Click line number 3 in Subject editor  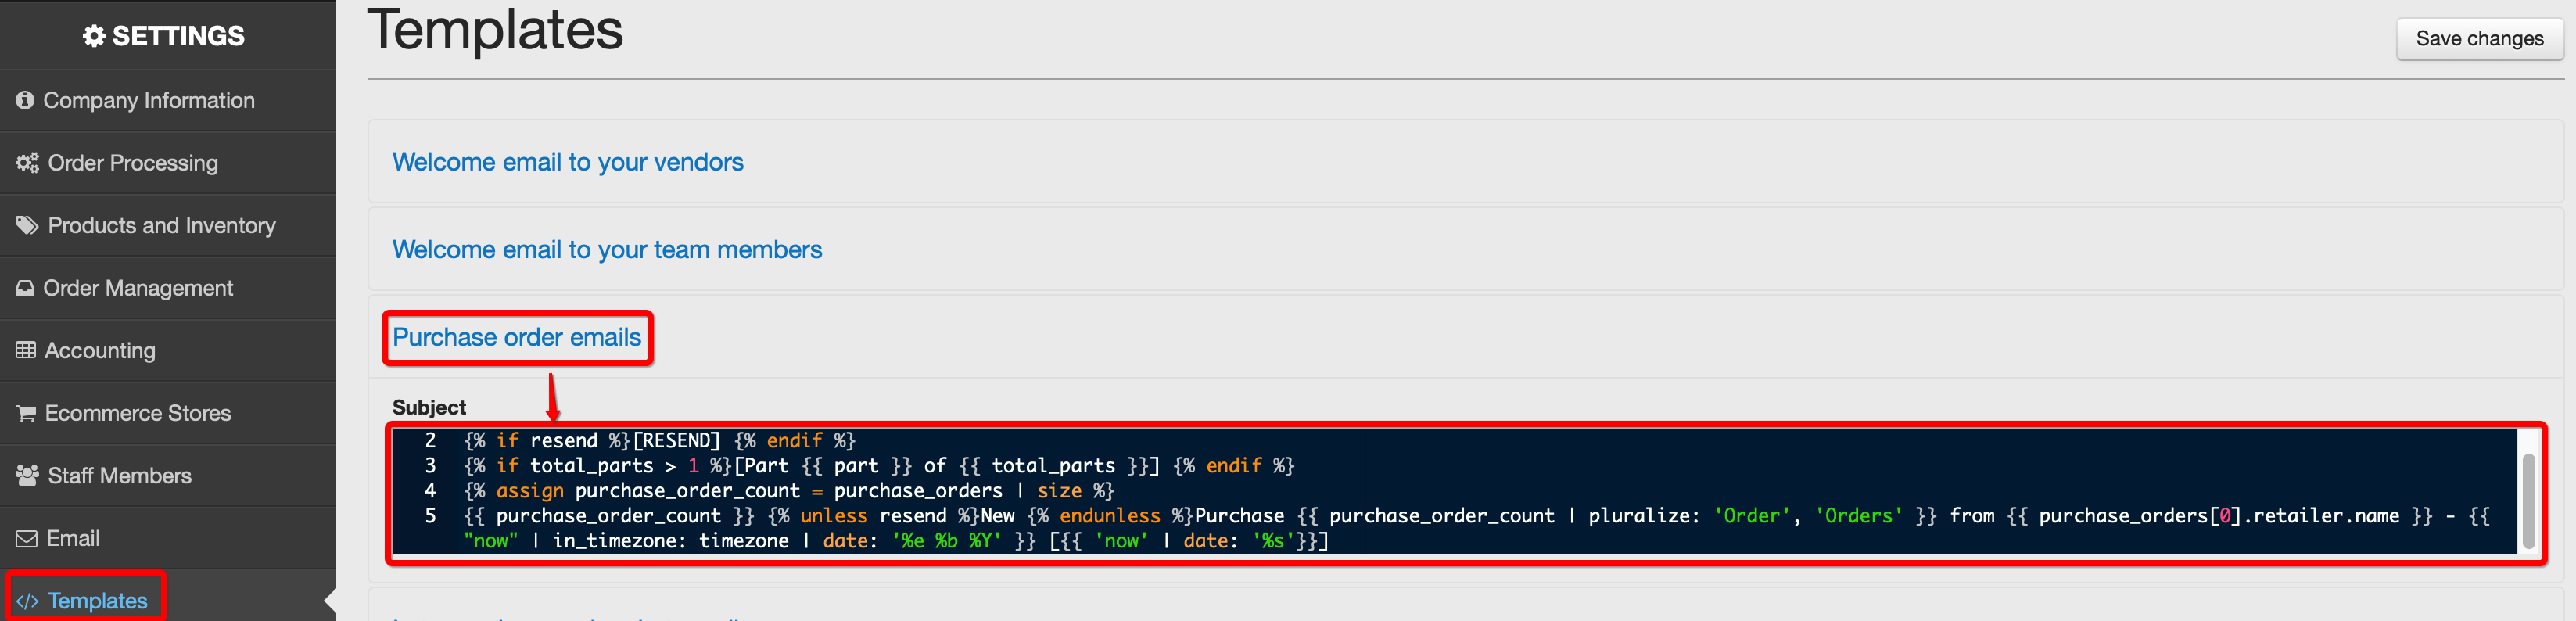pos(430,465)
